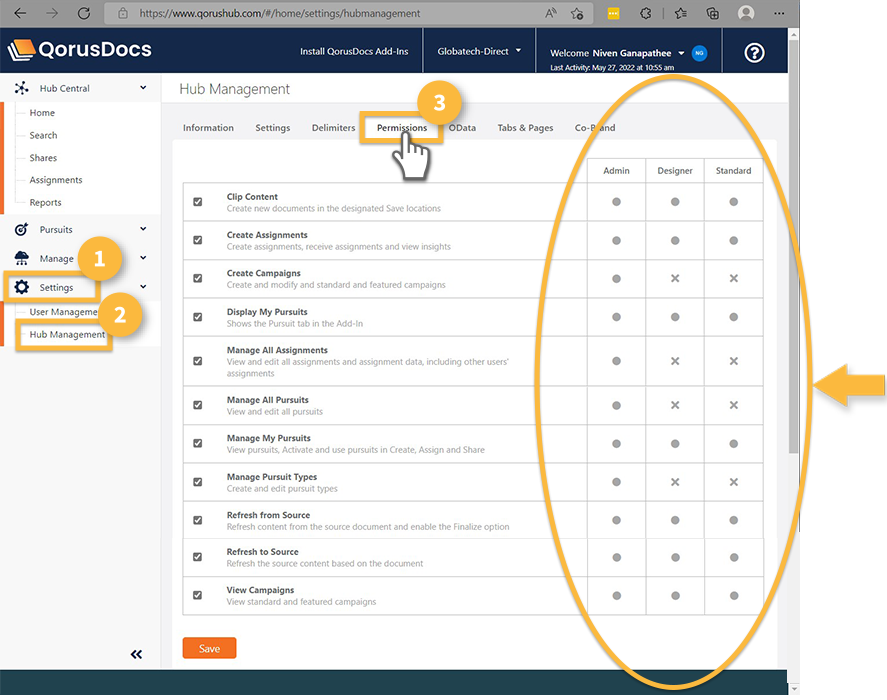Add page to favorites star icon
The height and width of the screenshot is (700, 887).
pyautogui.click(x=577, y=13)
